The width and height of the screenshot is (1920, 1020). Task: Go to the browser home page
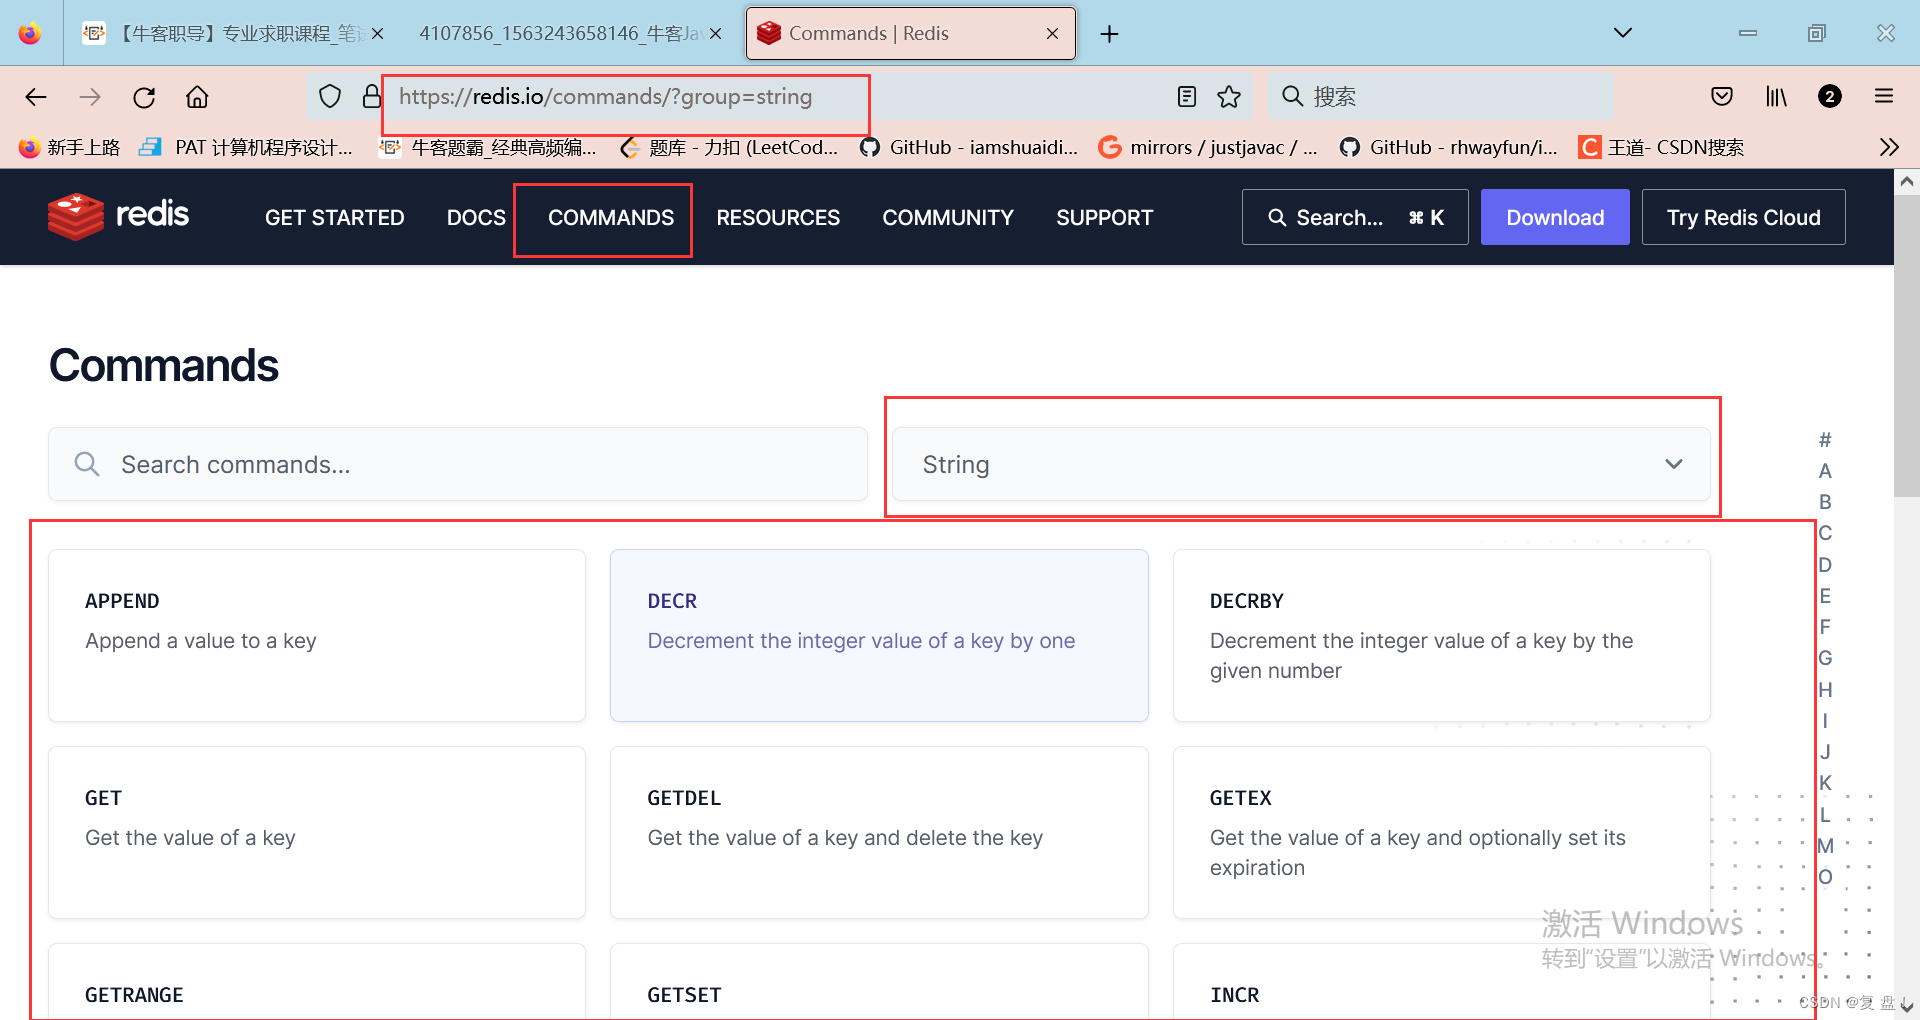coord(197,97)
